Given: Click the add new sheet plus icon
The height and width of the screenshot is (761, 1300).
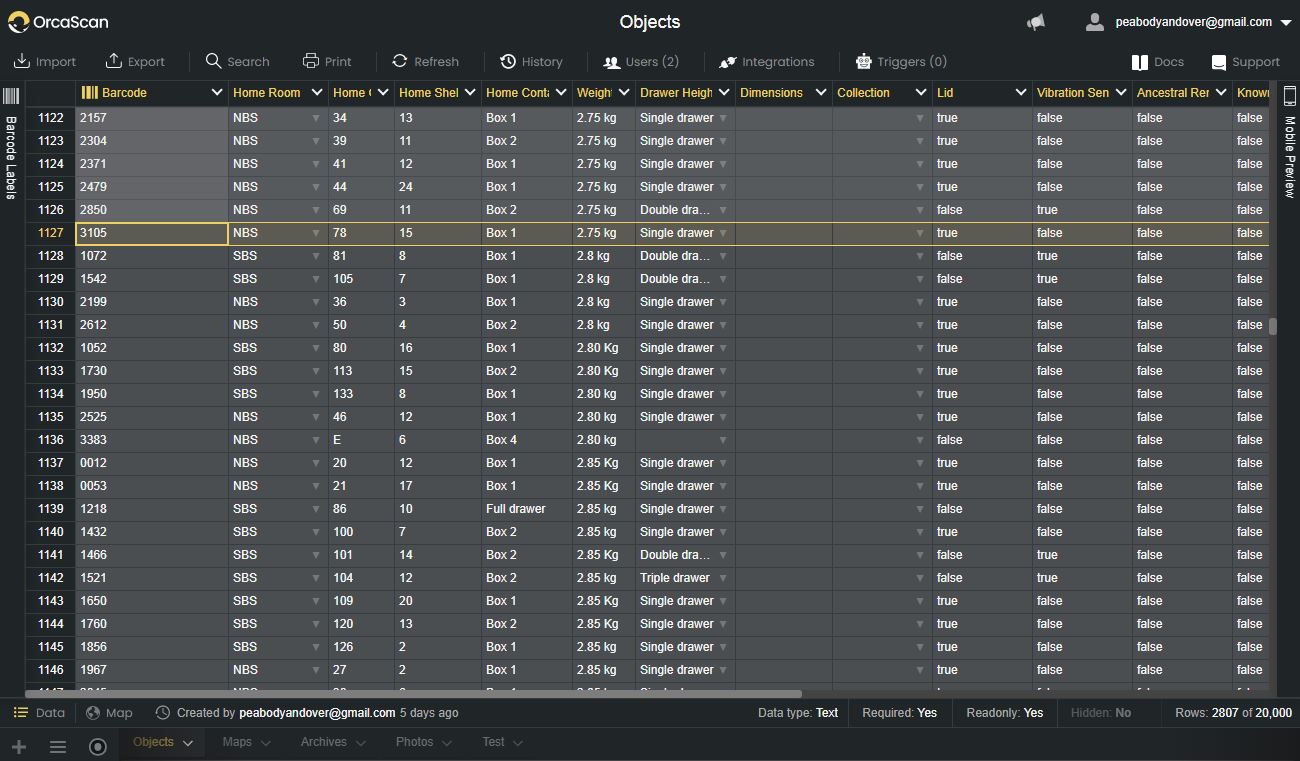Looking at the screenshot, I should point(19,746).
